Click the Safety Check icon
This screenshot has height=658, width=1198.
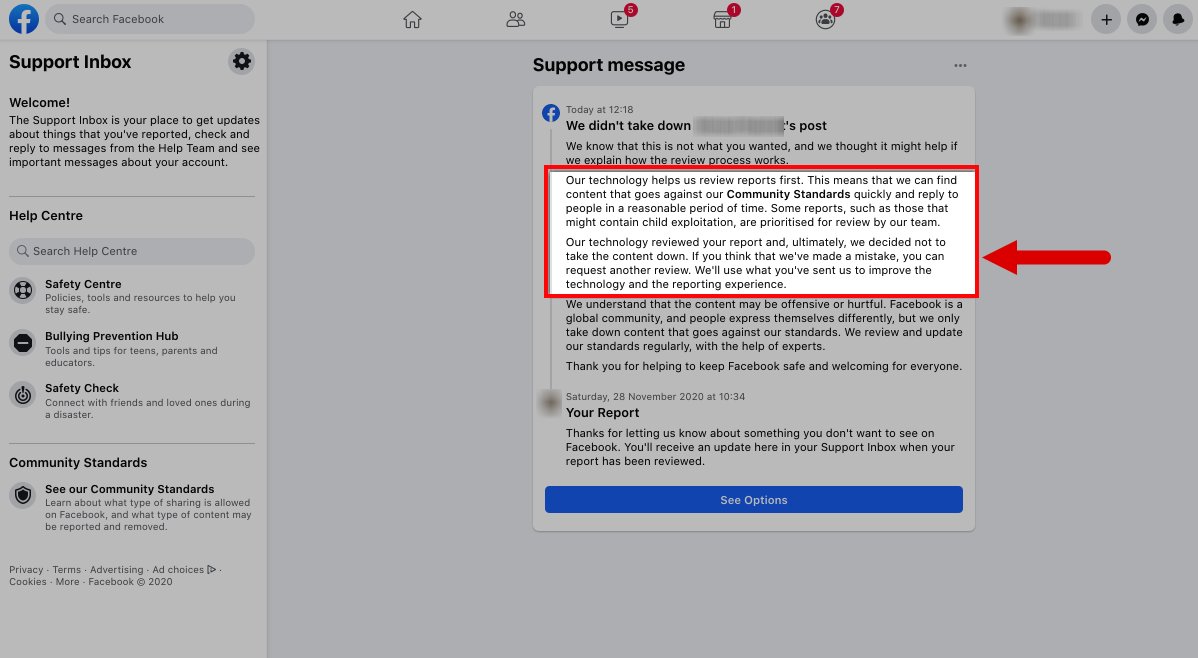pyautogui.click(x=23, y=395)
